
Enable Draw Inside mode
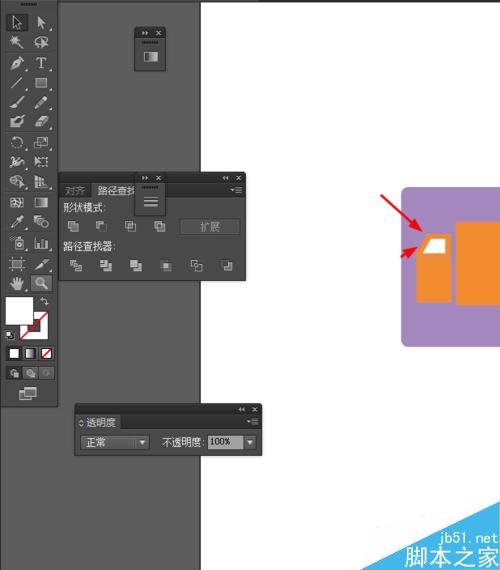[x=46, y=373]
